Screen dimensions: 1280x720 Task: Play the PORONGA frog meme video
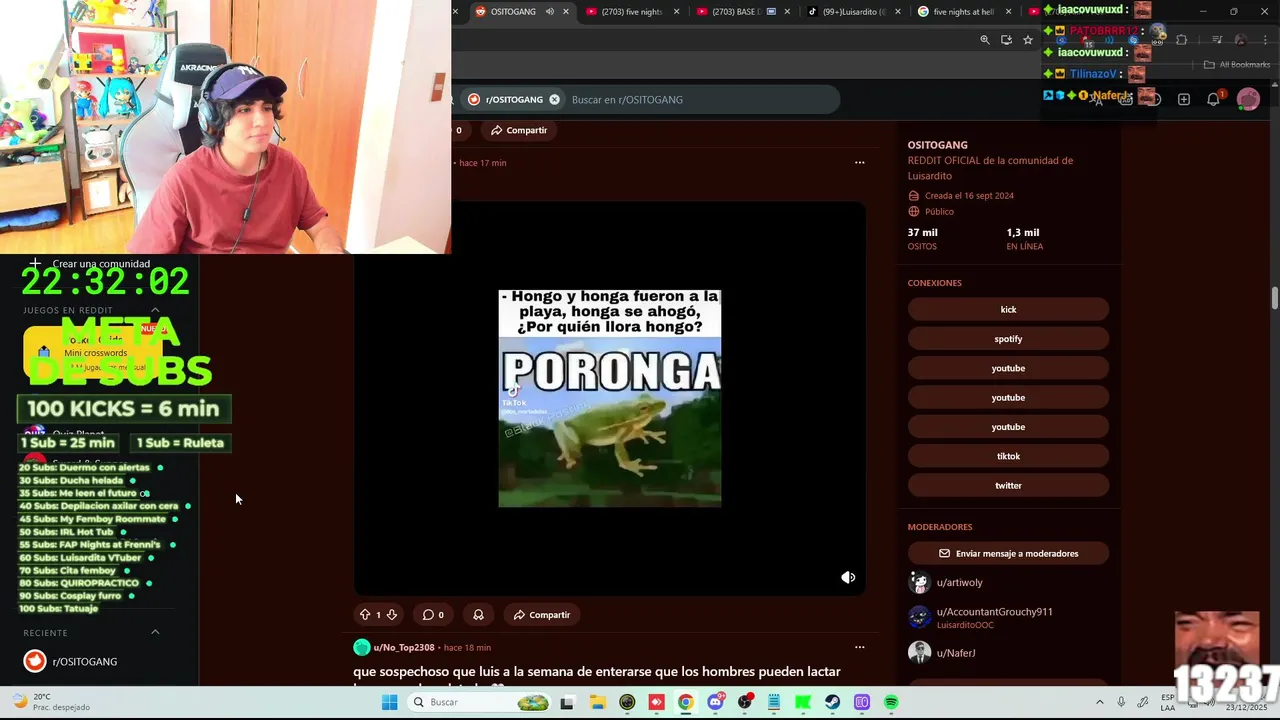[x=610, y=398]
